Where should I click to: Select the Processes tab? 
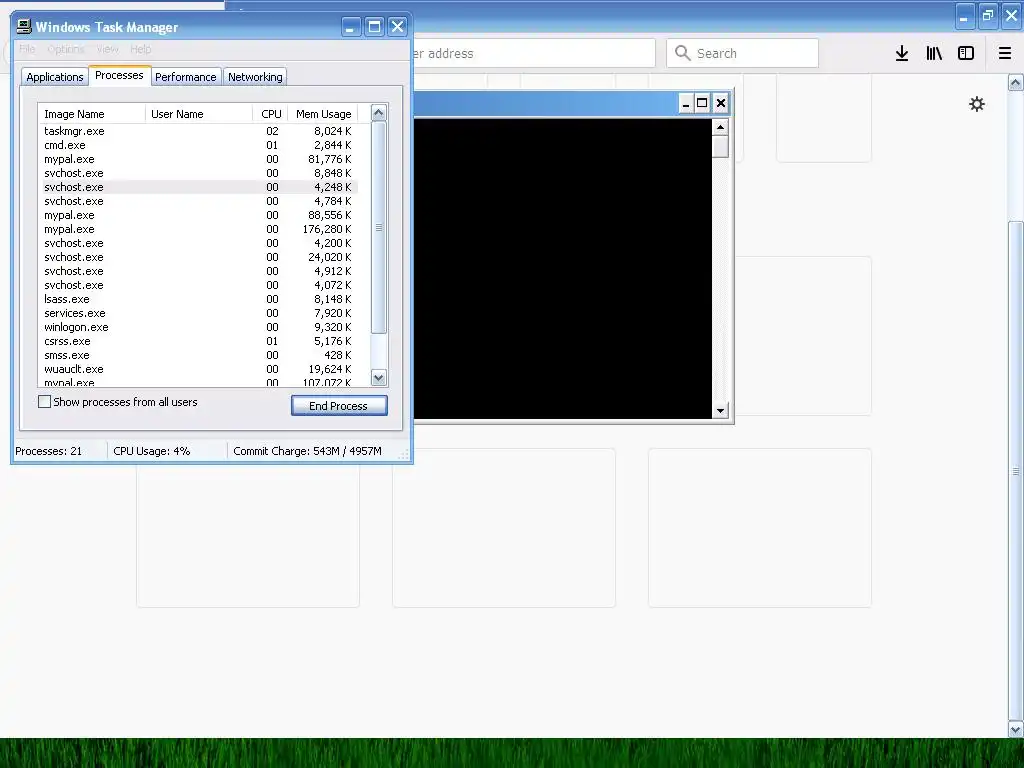pyautogui.click(x=120, y=75)
